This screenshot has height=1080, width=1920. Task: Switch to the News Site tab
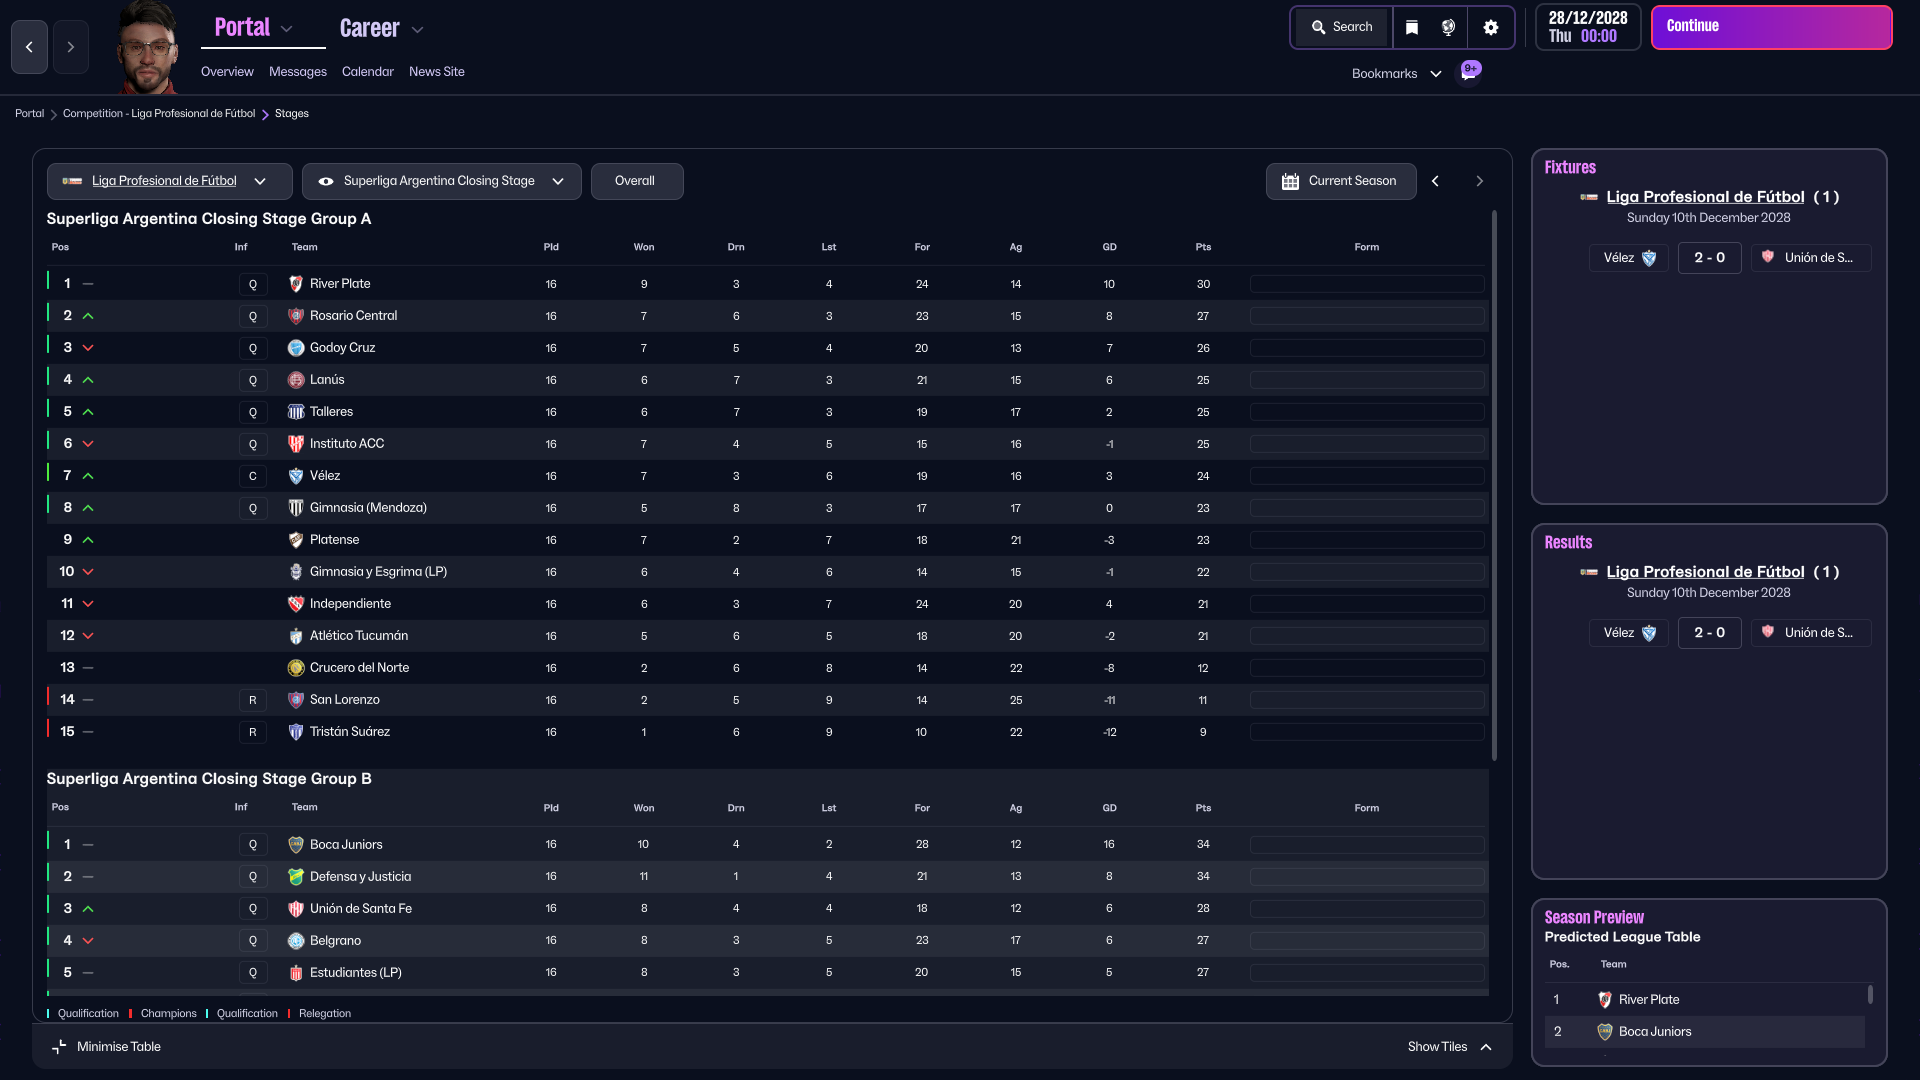436,72
